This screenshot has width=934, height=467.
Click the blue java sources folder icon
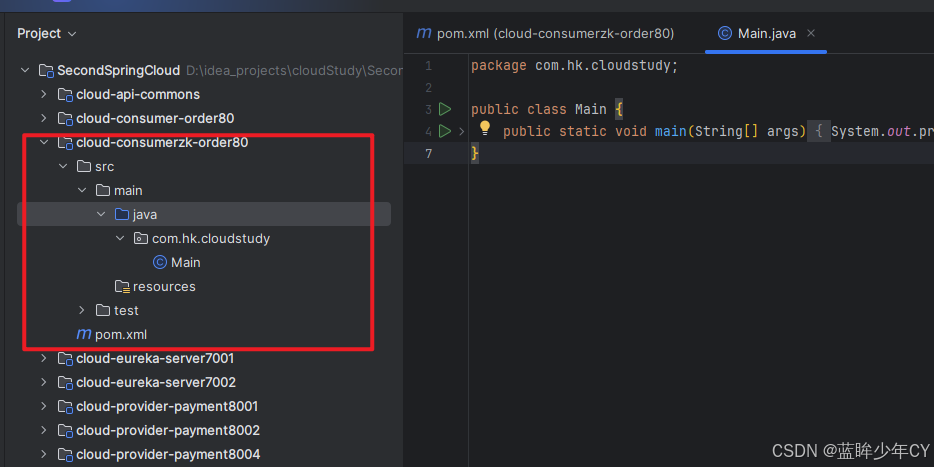click(122, 214)
